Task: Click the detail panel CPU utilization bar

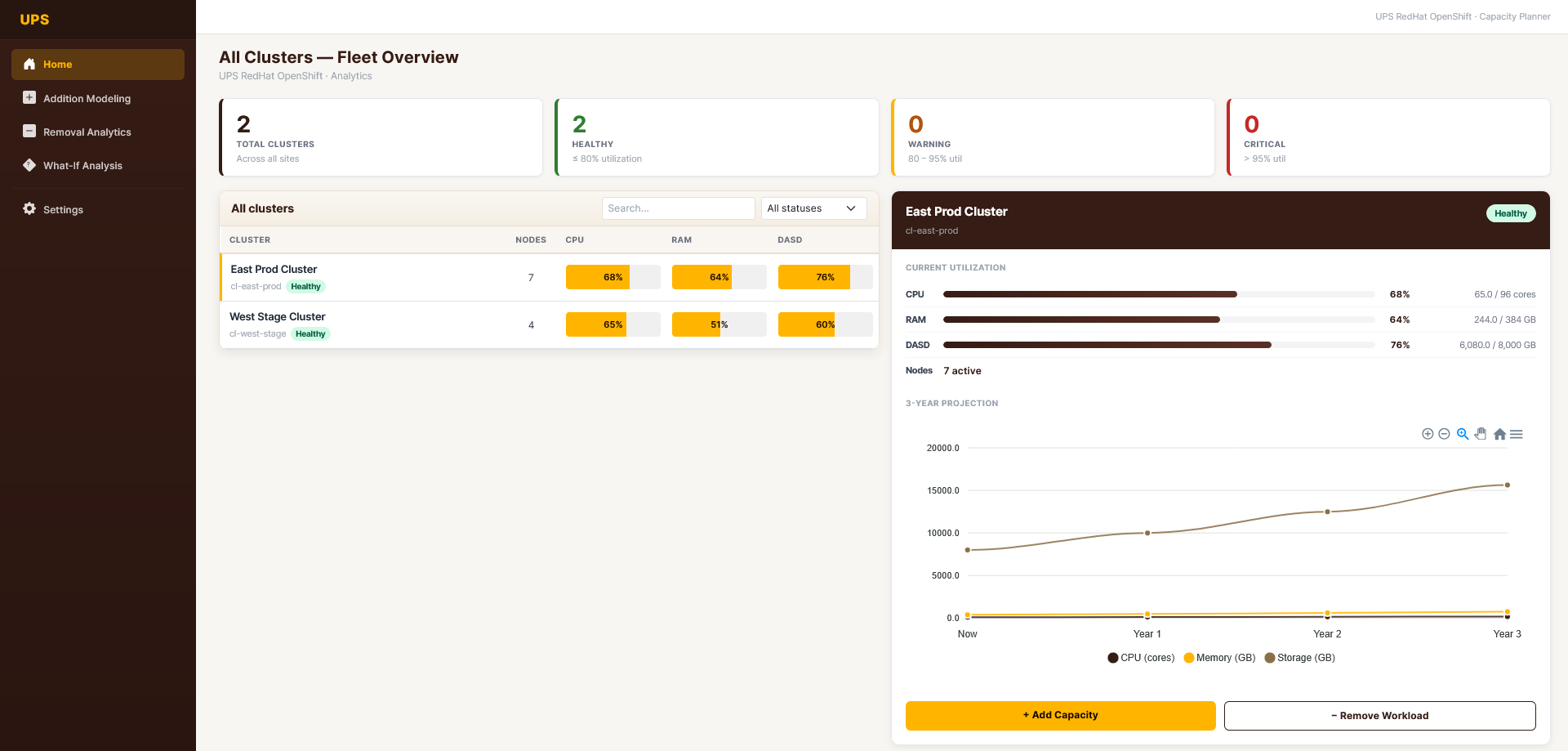Action: tap(1158, 294)
